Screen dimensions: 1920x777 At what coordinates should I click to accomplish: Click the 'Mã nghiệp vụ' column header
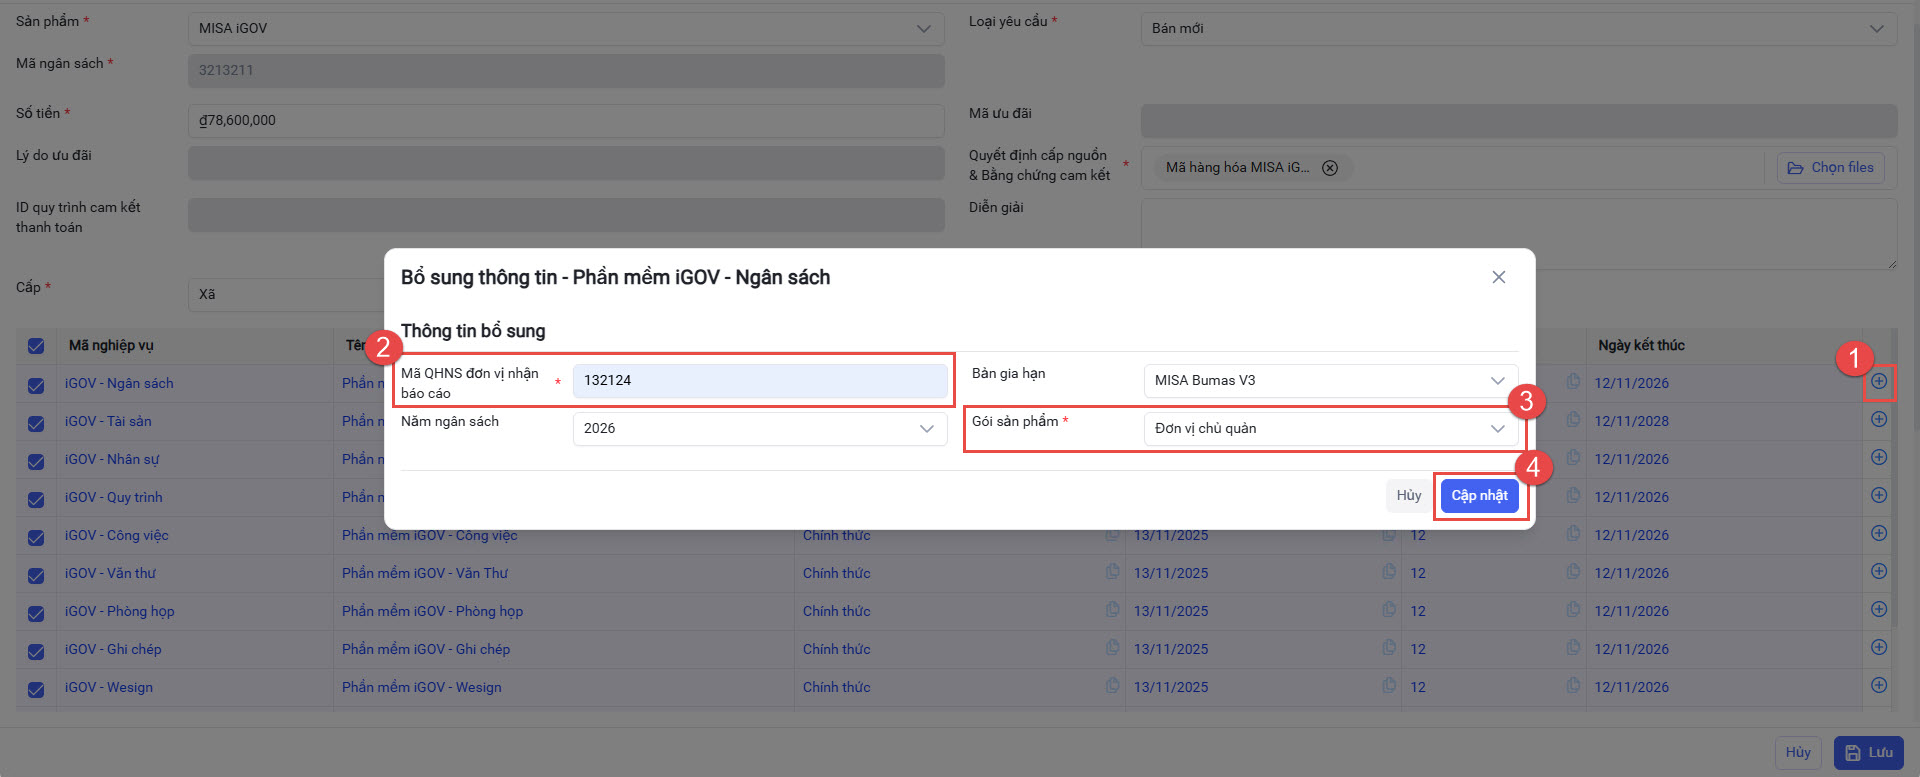pyautogui.click(x=111, y=345)
